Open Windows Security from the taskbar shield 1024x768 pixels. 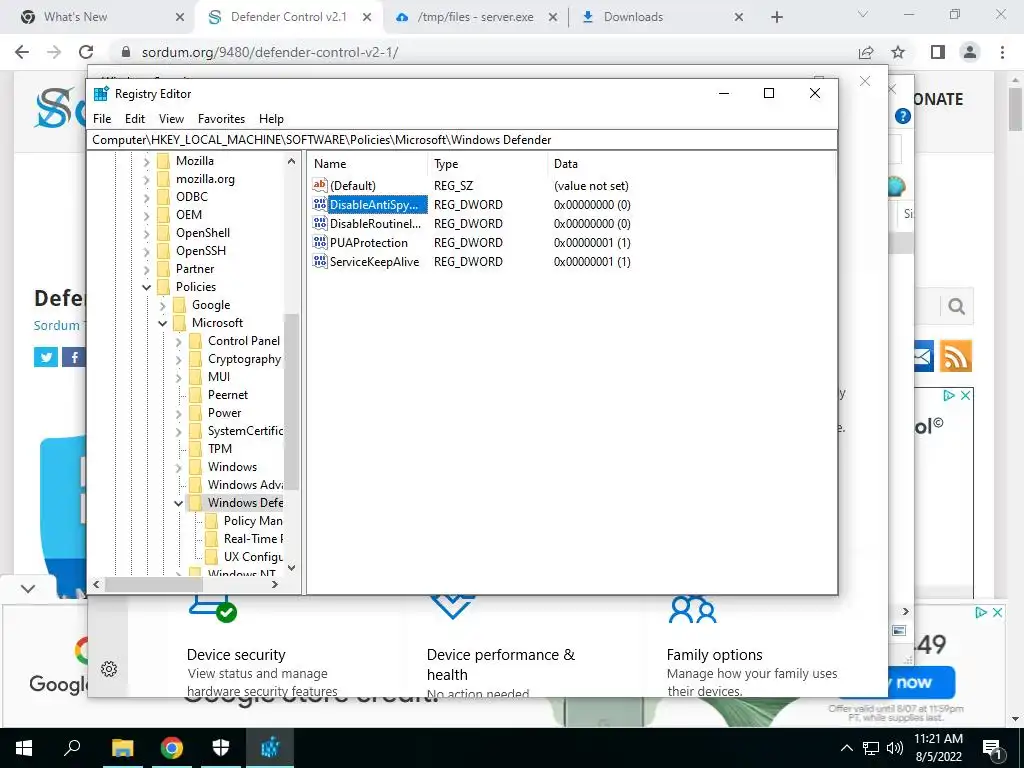tap(221, 748)
